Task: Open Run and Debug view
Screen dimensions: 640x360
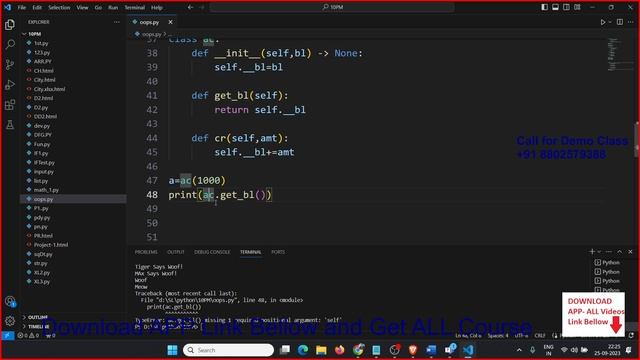Action: click(x=10, y=84)
